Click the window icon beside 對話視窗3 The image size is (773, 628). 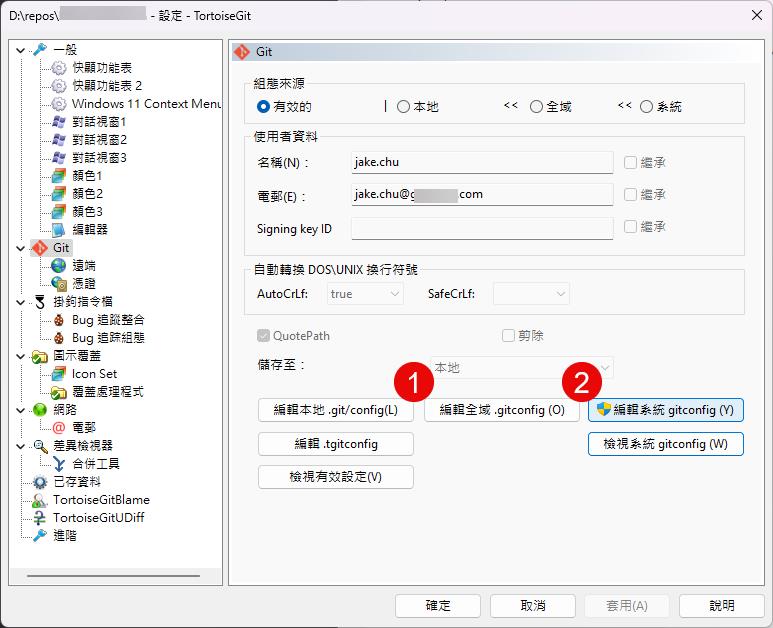point(59,158)
